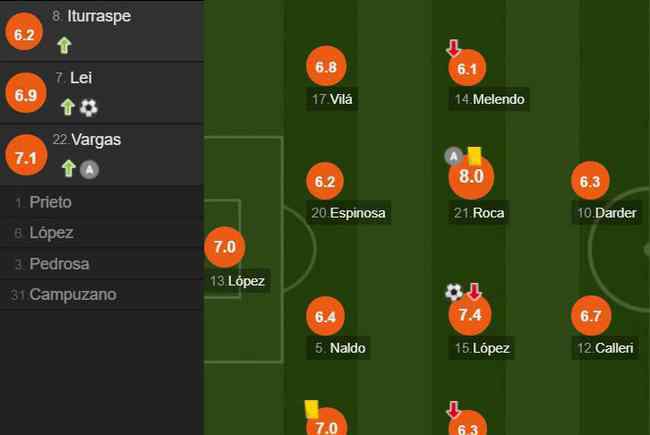650x435 pixels.
Task: Open the 17. Vilá player label
Action: 332,99
